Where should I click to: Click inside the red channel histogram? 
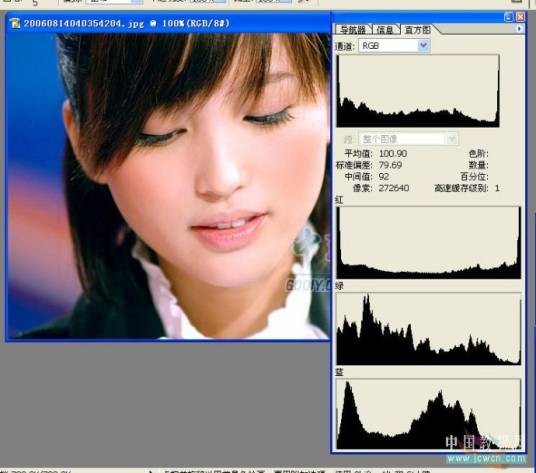(x=429, y=242)
